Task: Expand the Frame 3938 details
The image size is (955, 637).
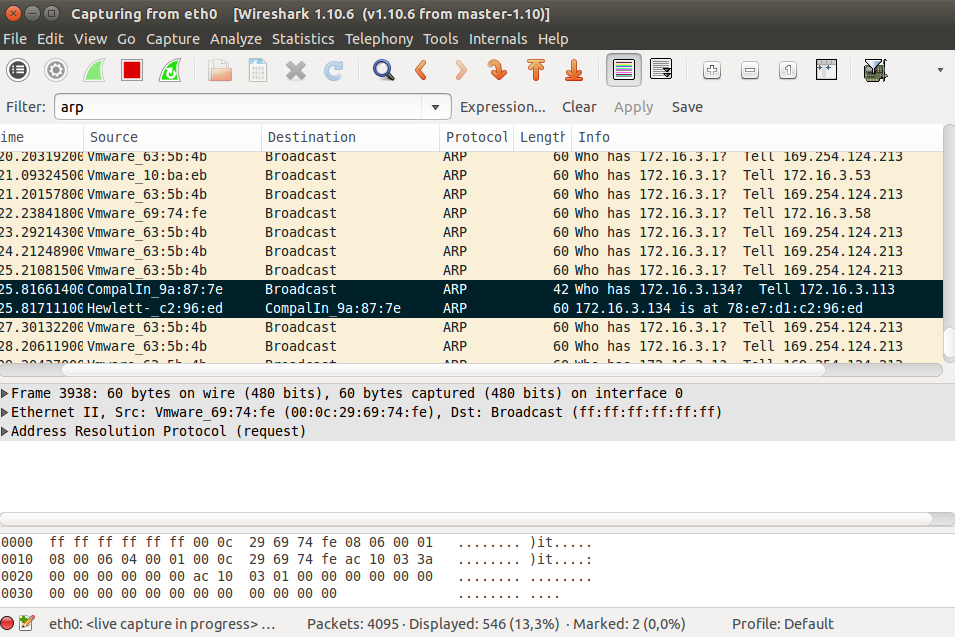Action: [6, 393]
